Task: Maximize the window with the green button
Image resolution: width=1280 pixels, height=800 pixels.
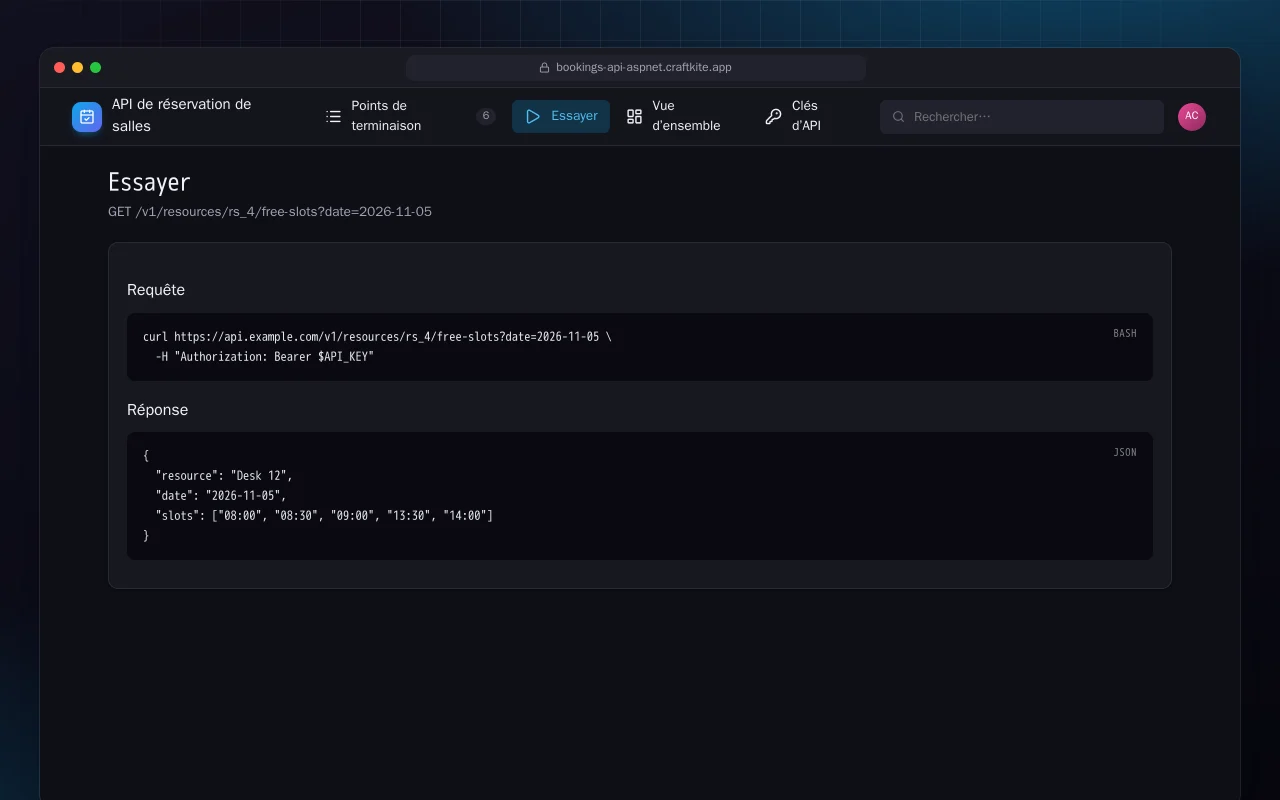Action: [96, 68]
